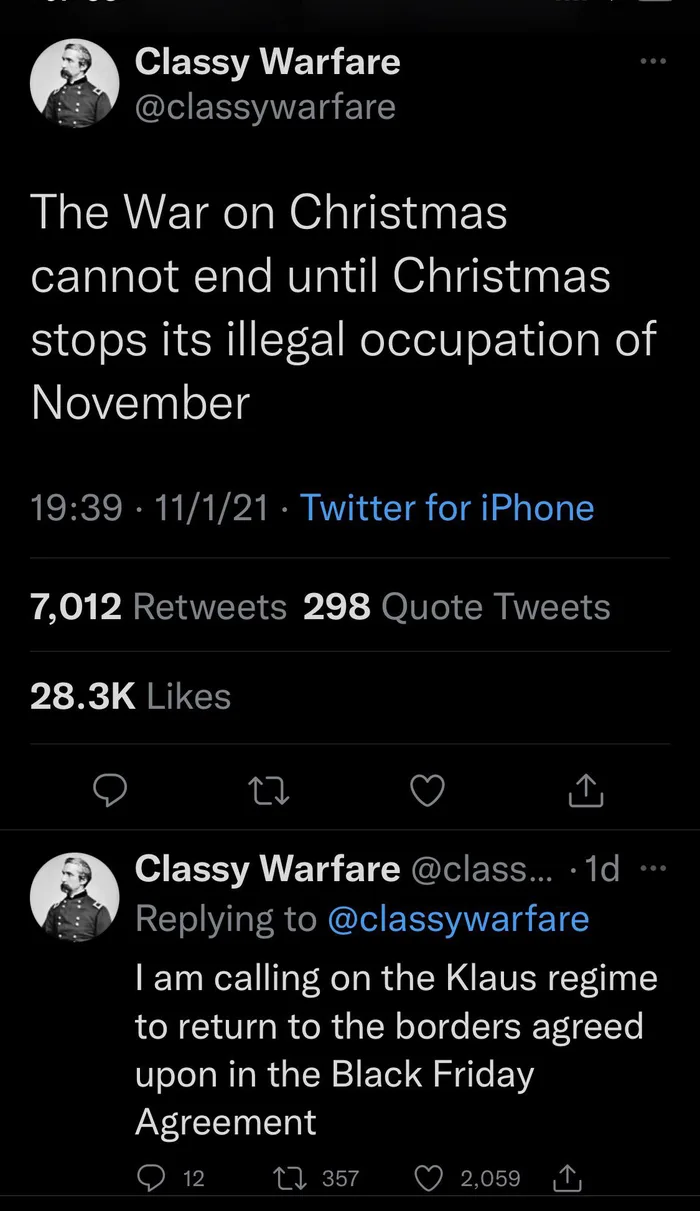The width and height of the screenshot is (700, 1211).
Task: Show the 28.3K Likes list
Action: [x=130, y=696]
